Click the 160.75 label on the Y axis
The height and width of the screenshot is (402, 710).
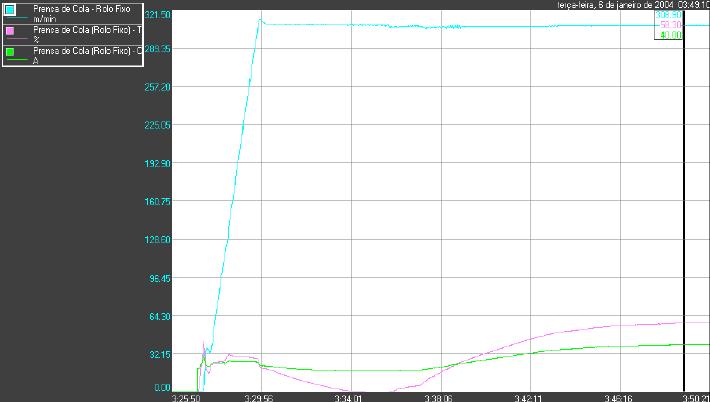(x=158, y=201)
